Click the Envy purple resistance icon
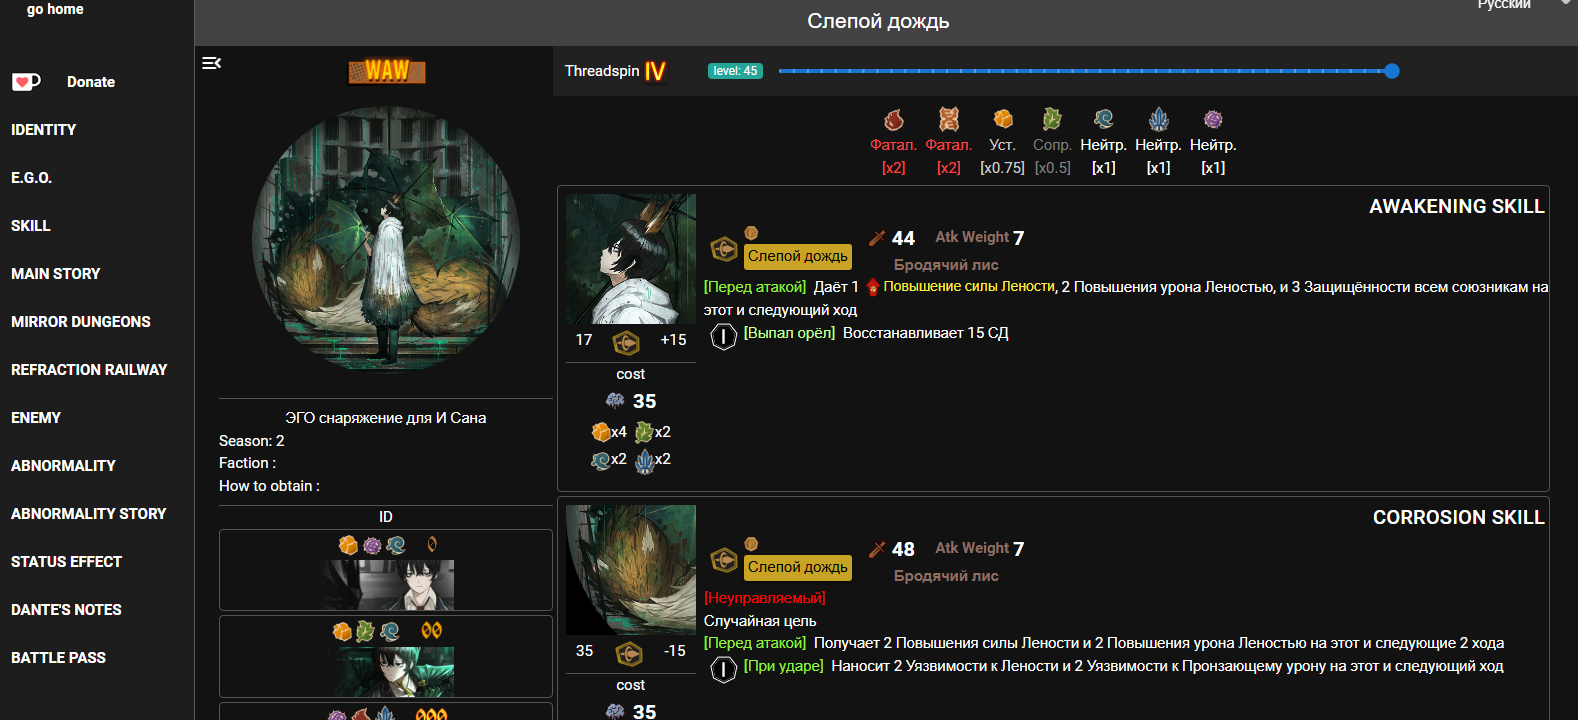1578x720 pixels. coord(1213,120)
